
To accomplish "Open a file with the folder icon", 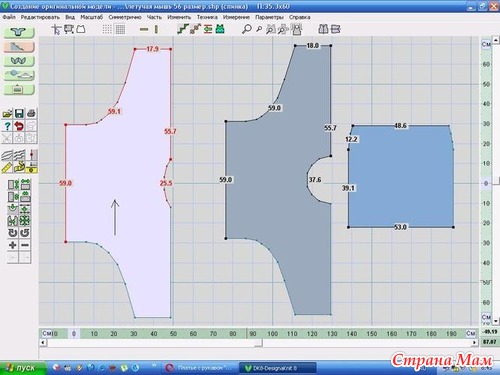I will [7, 113].
